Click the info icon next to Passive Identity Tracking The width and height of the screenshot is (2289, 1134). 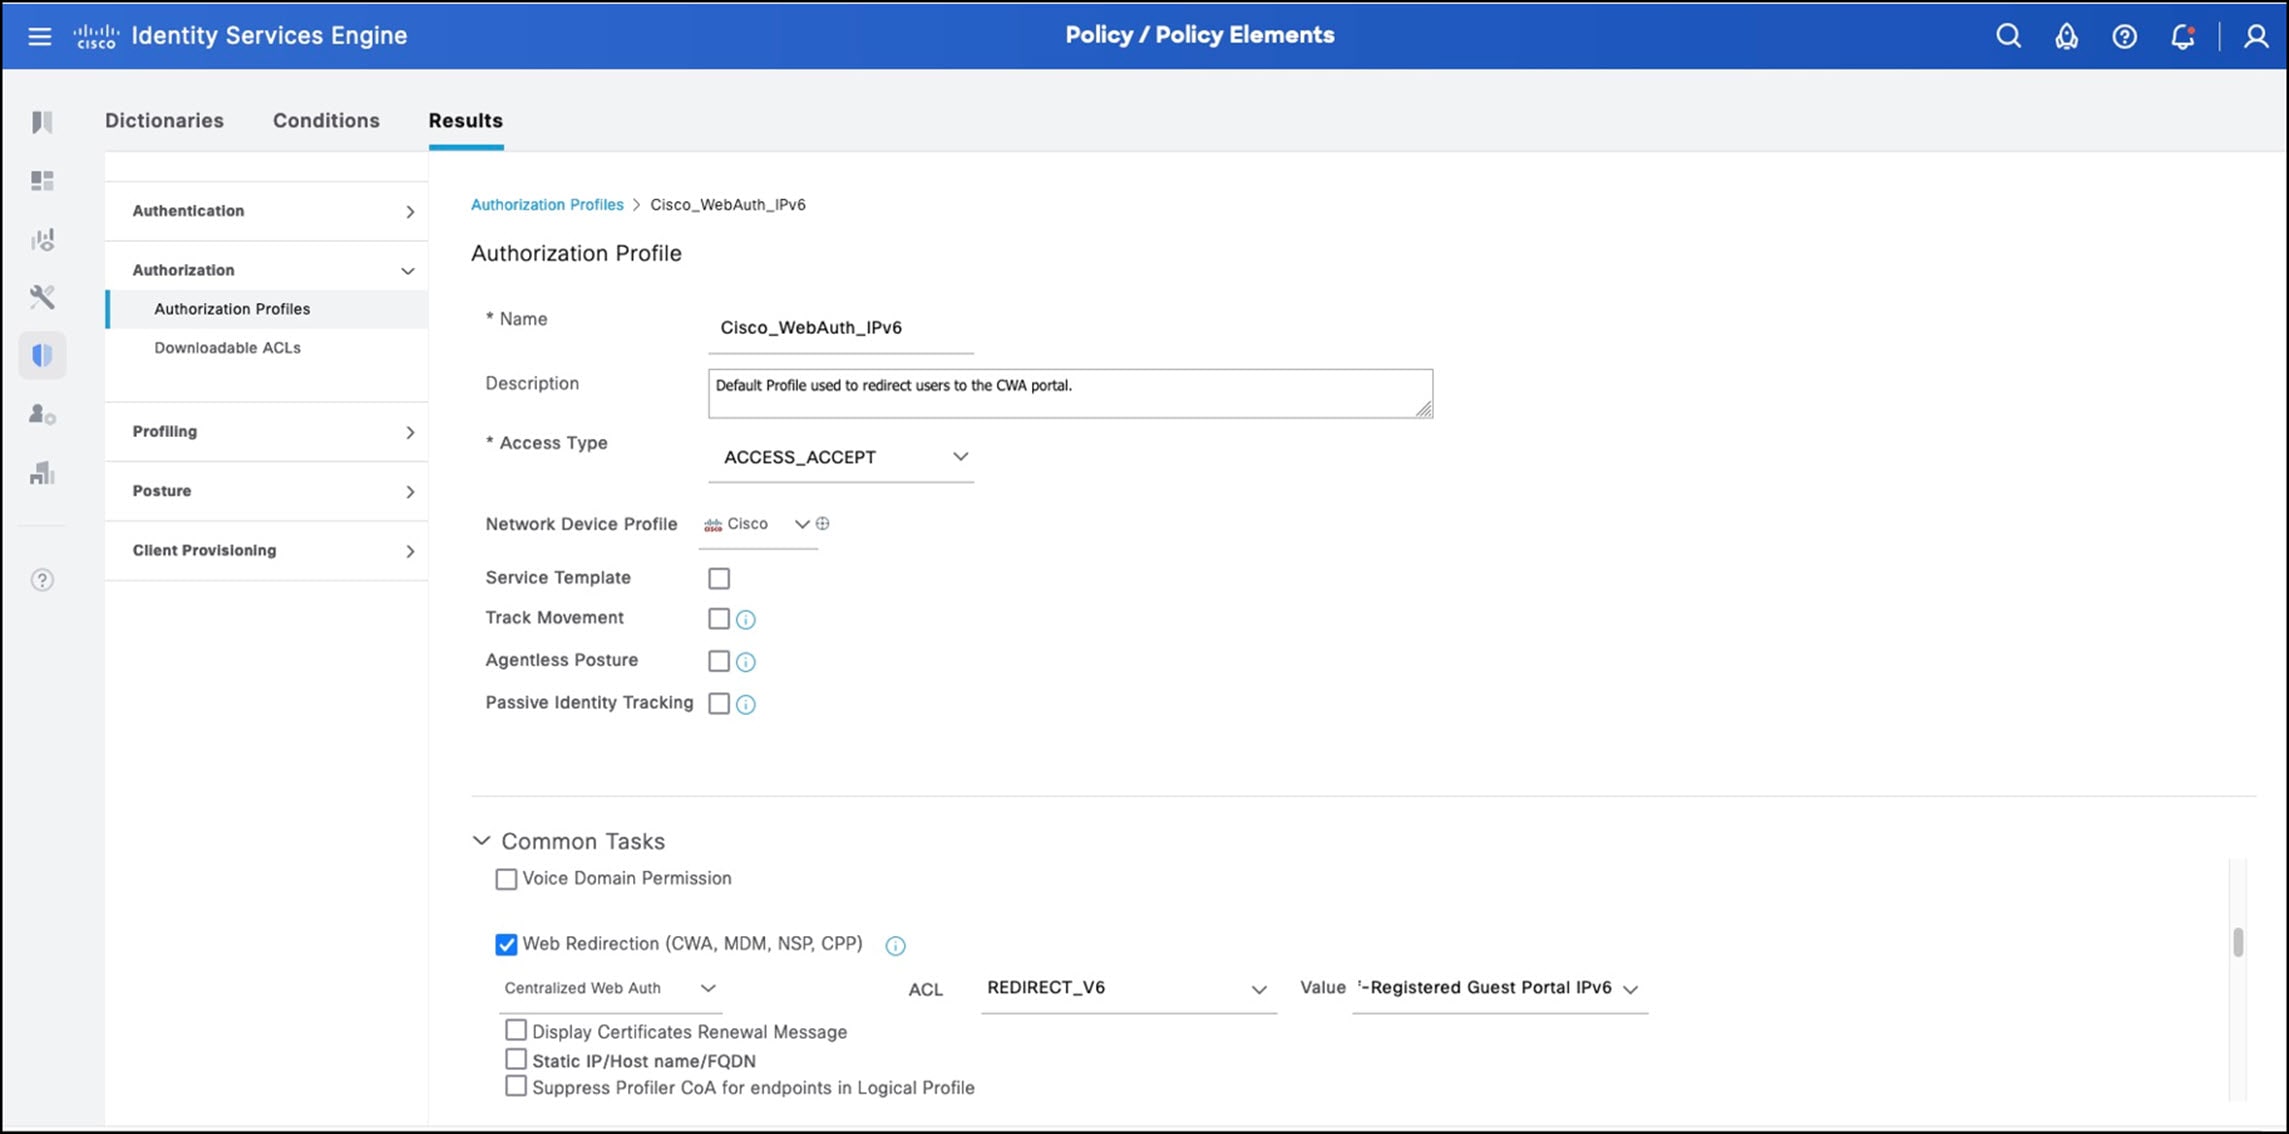(746, 705)
